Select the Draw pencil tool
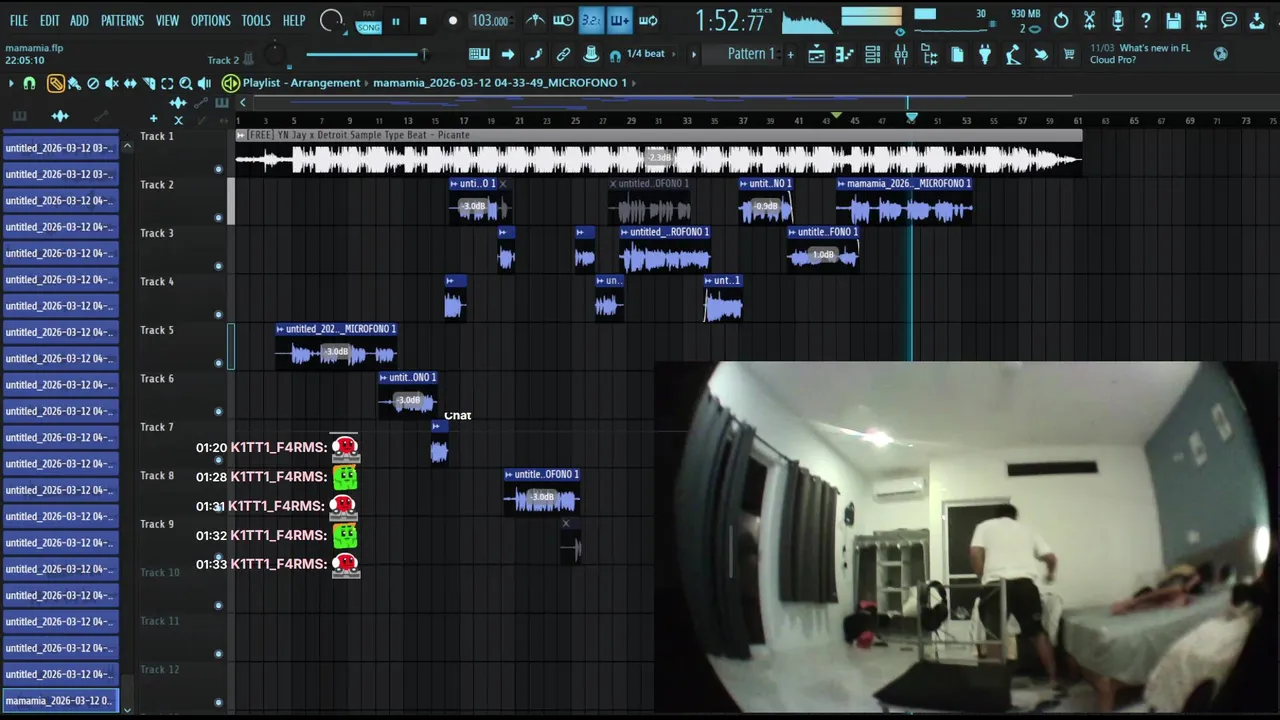1280x720 pixels. tap(55, 84)
